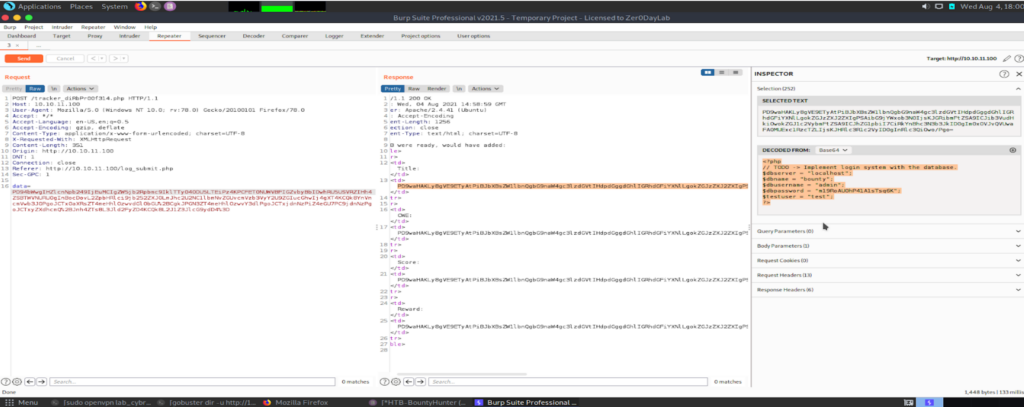The height and width of the screenshot is (407, 1024).
Task: Open the volume control in system tray
Action: 924,7
